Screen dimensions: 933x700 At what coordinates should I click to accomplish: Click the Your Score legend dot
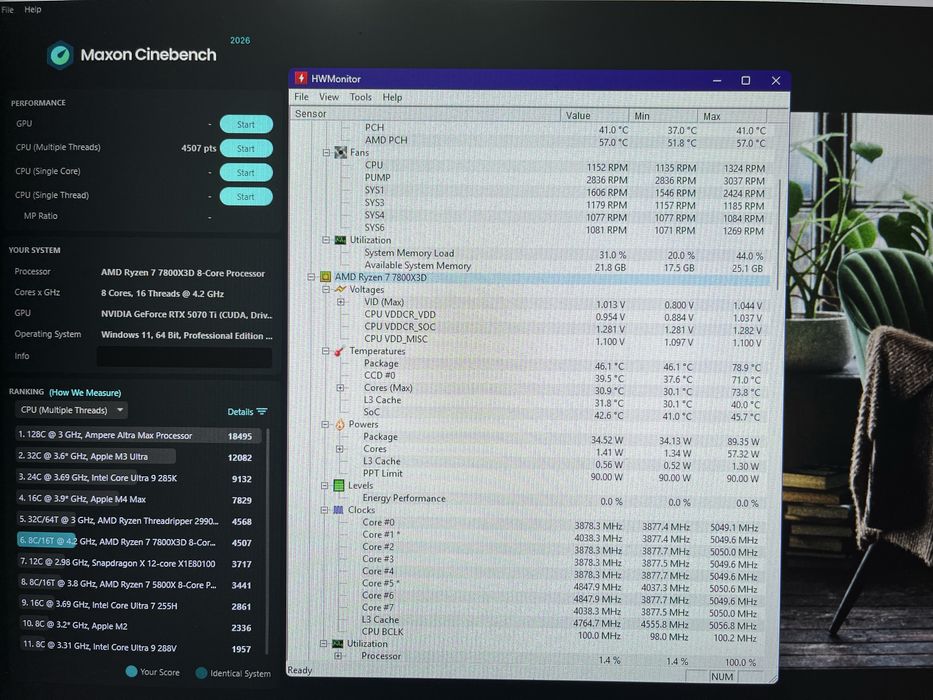pos(132,671)
